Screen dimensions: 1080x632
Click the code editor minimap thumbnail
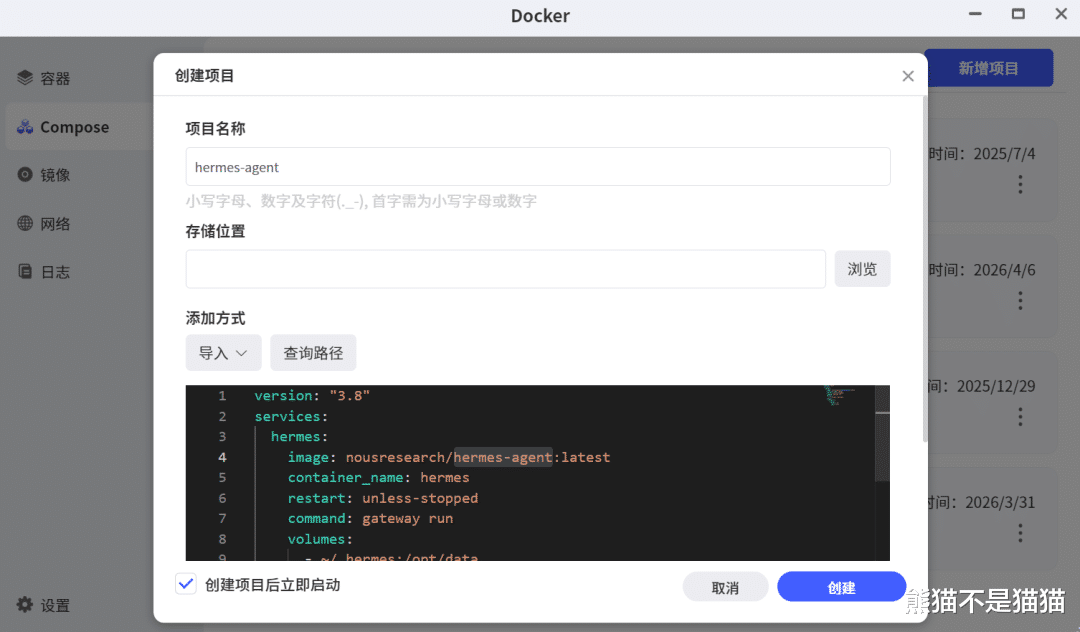[839, 395]
